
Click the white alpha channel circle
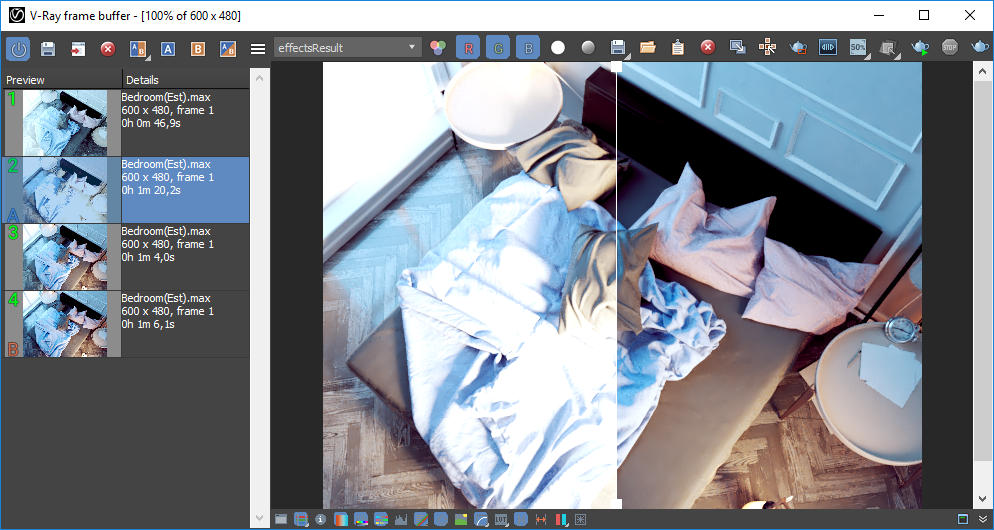[558, 48]
